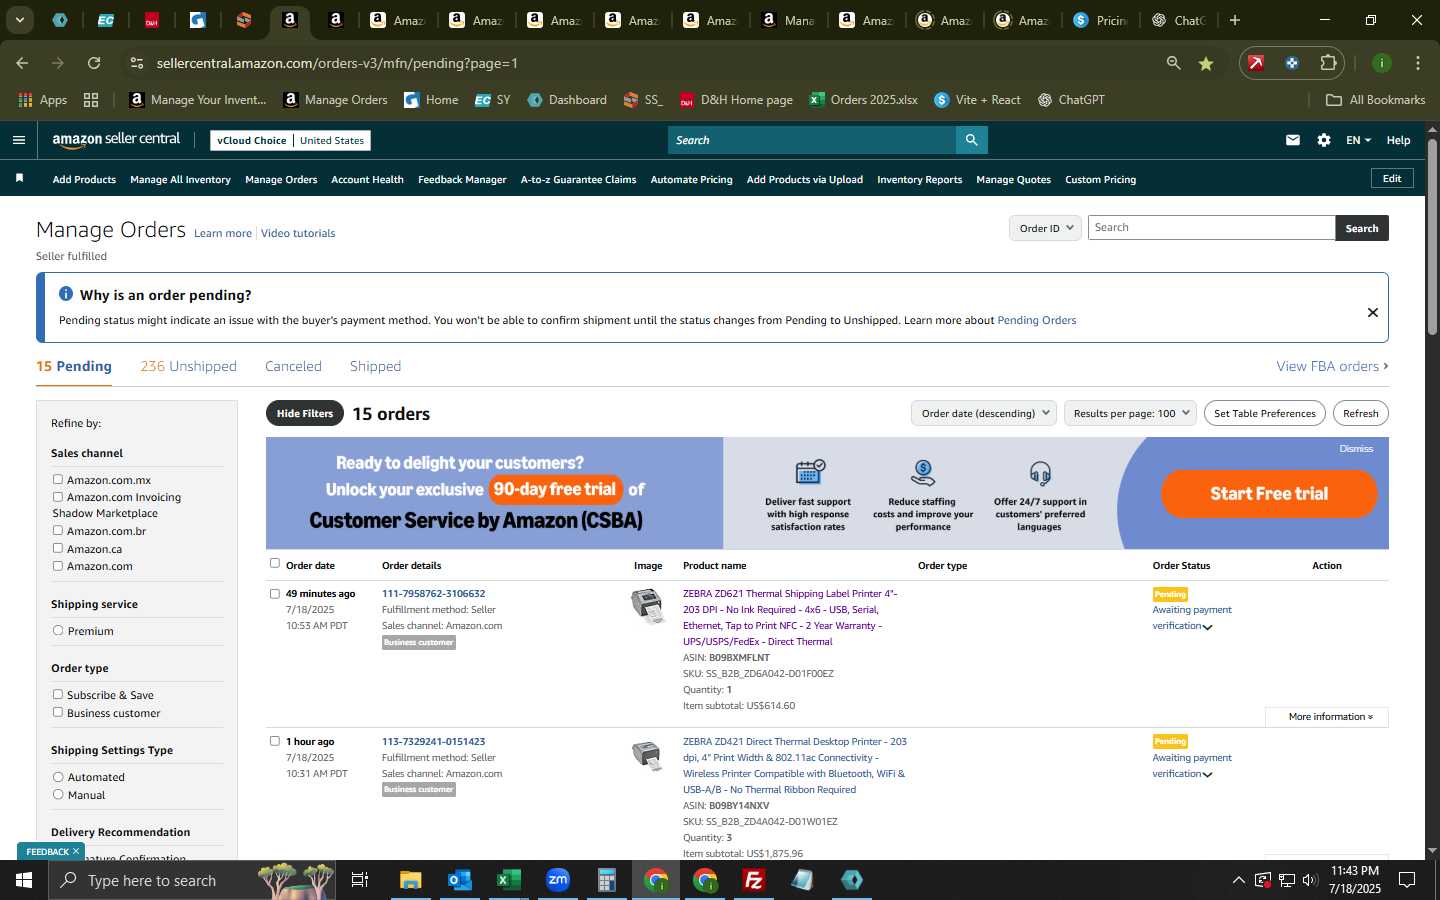This screenshot has width=1440, height=900.
Task: Select the Manual shipping settings radio
Action: (x=58, y=794)
